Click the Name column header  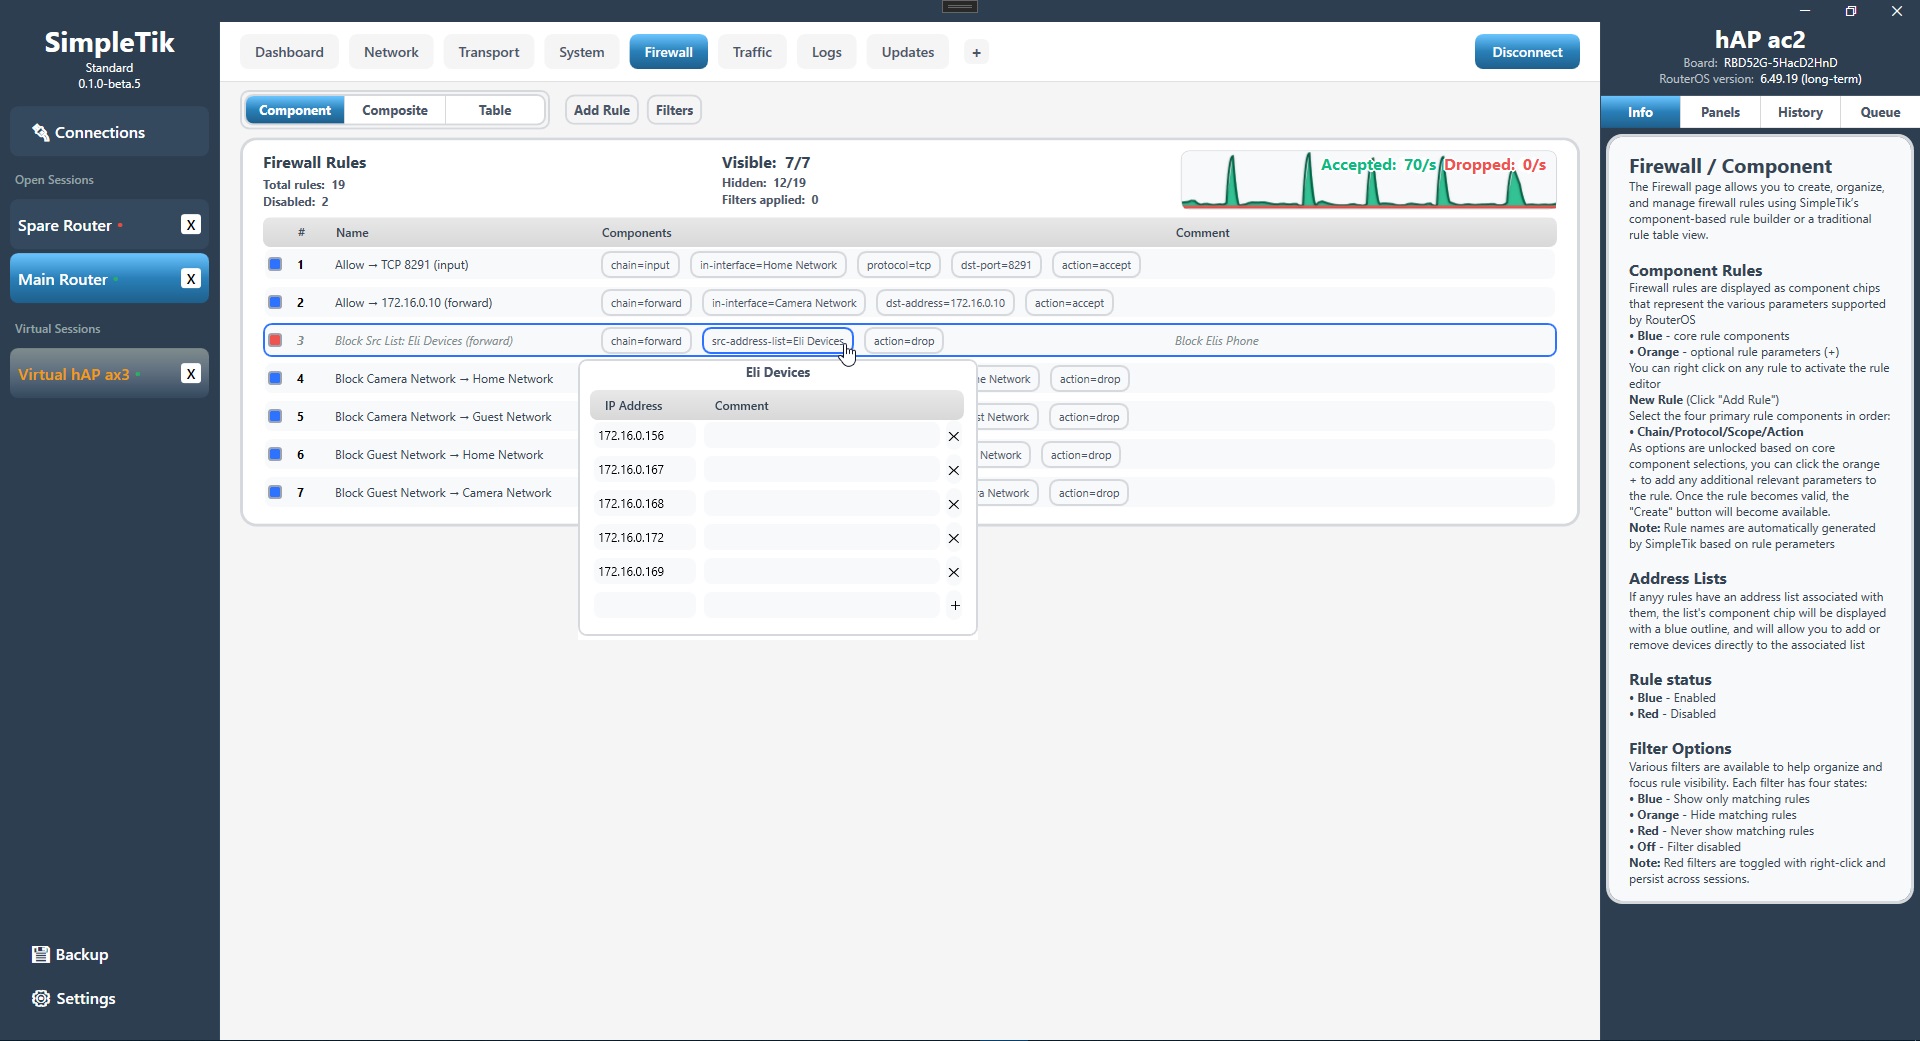click(352, 233)
